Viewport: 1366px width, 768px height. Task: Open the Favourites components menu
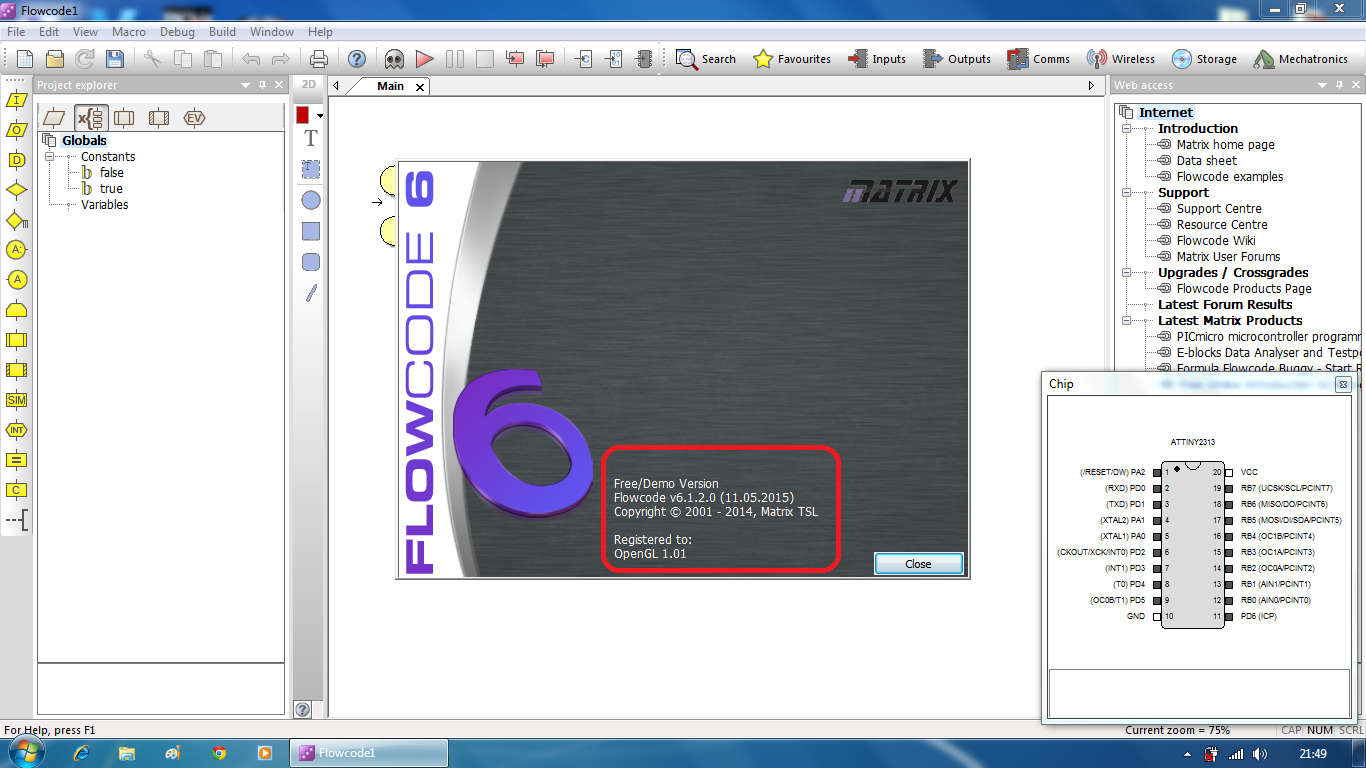coord(792,59)
